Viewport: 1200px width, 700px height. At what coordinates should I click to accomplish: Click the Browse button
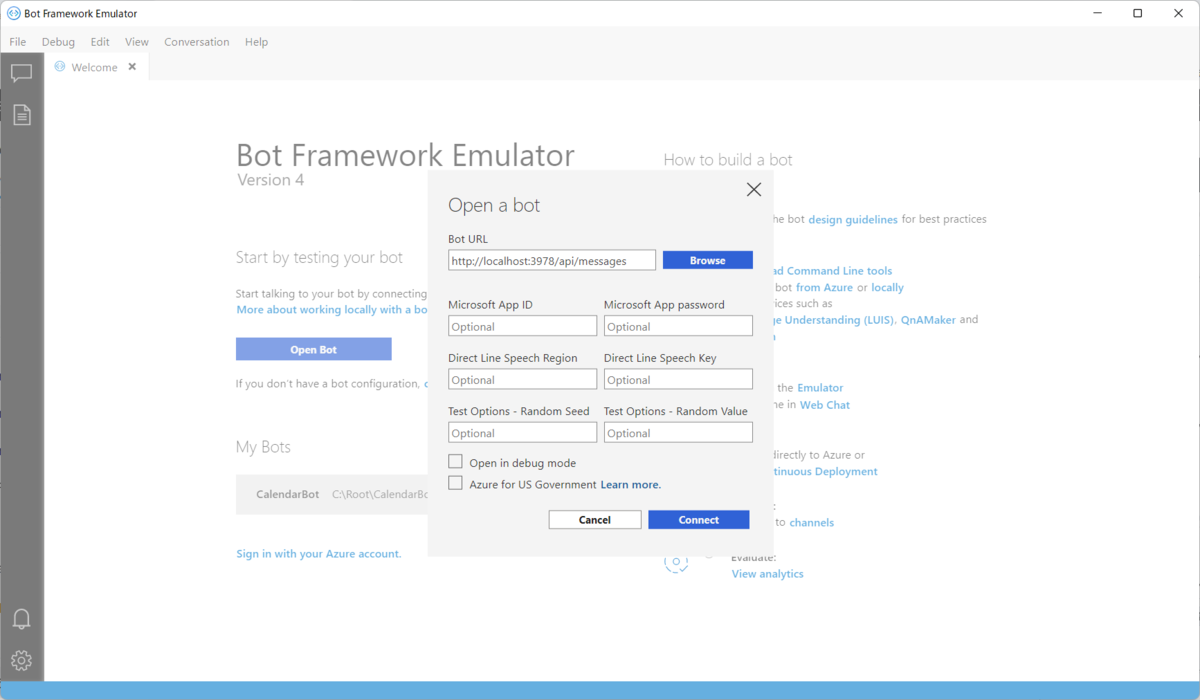coord(707,260)
